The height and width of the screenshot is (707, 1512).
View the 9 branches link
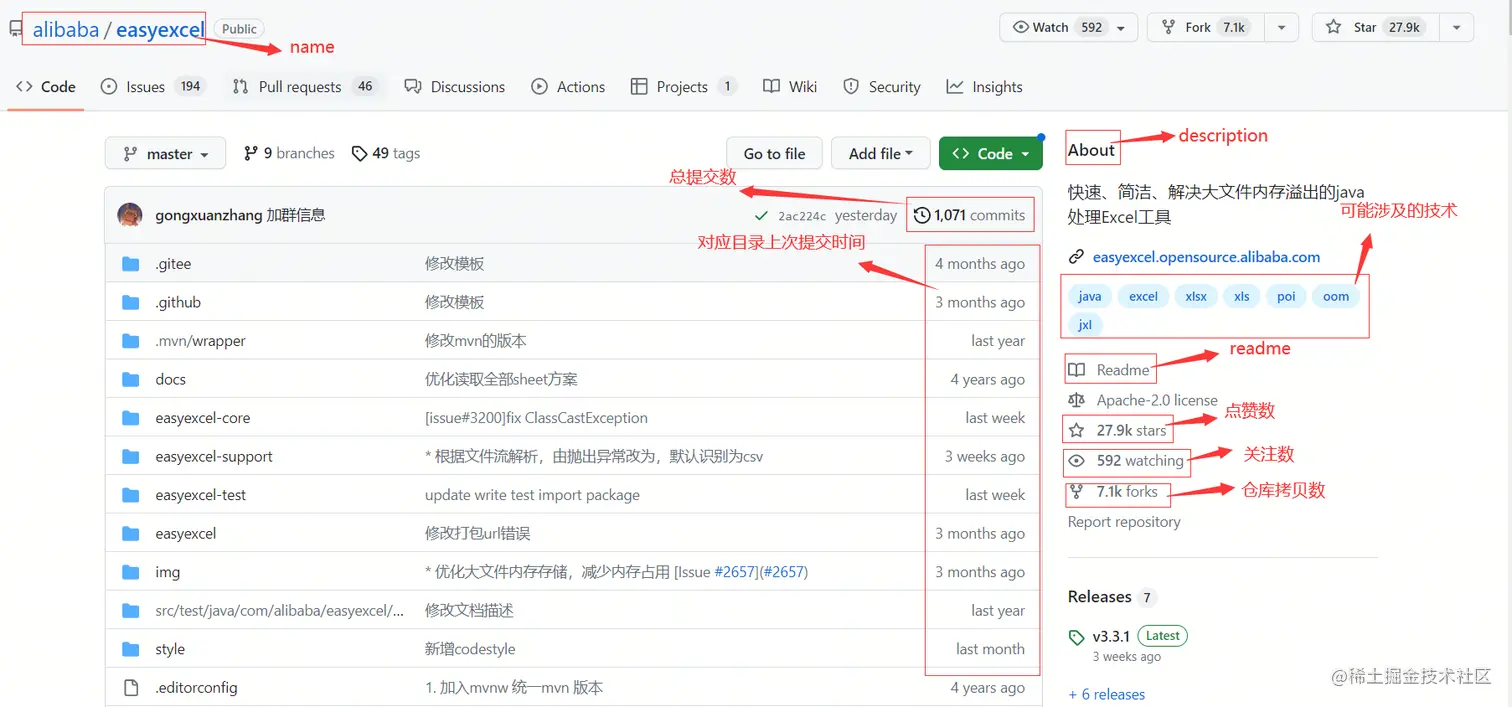(x=289, y=153)
